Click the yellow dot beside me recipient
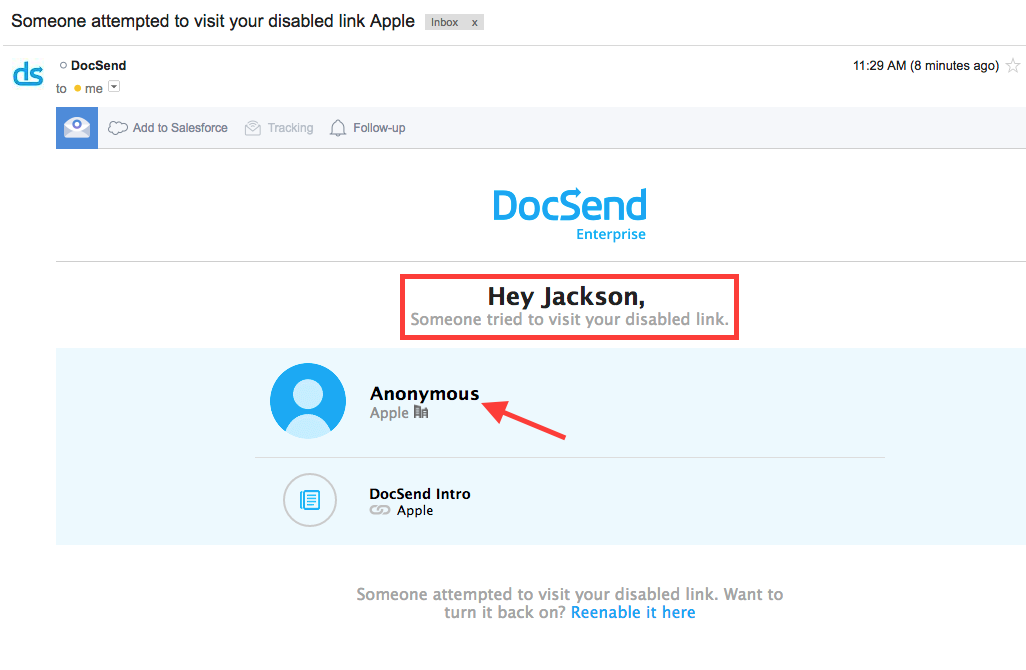The width and height of the screenshot is (1026, 670). 77,88
